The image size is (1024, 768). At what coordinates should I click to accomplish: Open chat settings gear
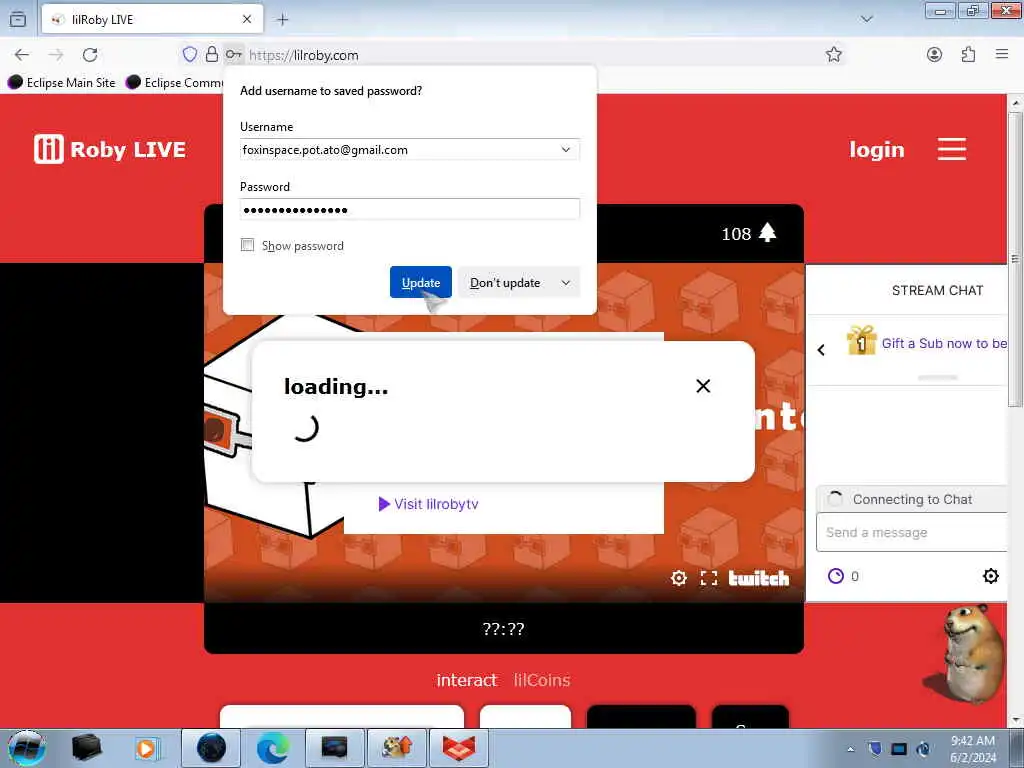pos(991,576)
